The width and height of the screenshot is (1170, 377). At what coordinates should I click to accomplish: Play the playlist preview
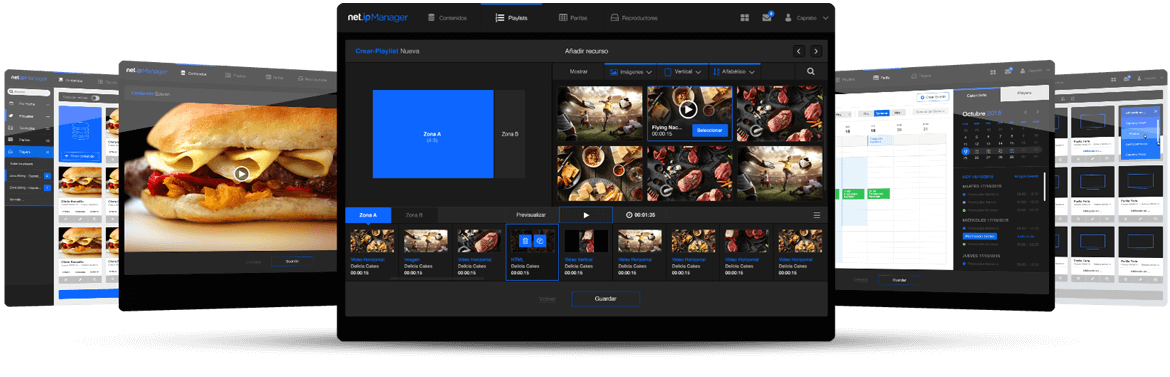[586, 215]
